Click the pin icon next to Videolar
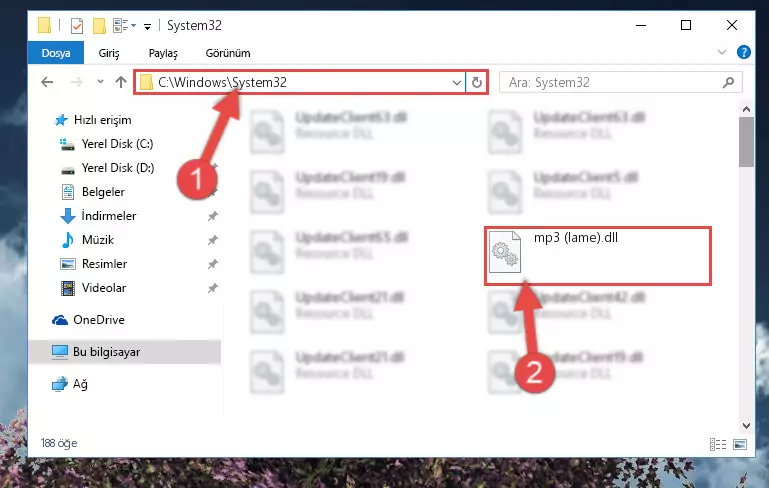 pyautogui.click(x=212, y=288)
